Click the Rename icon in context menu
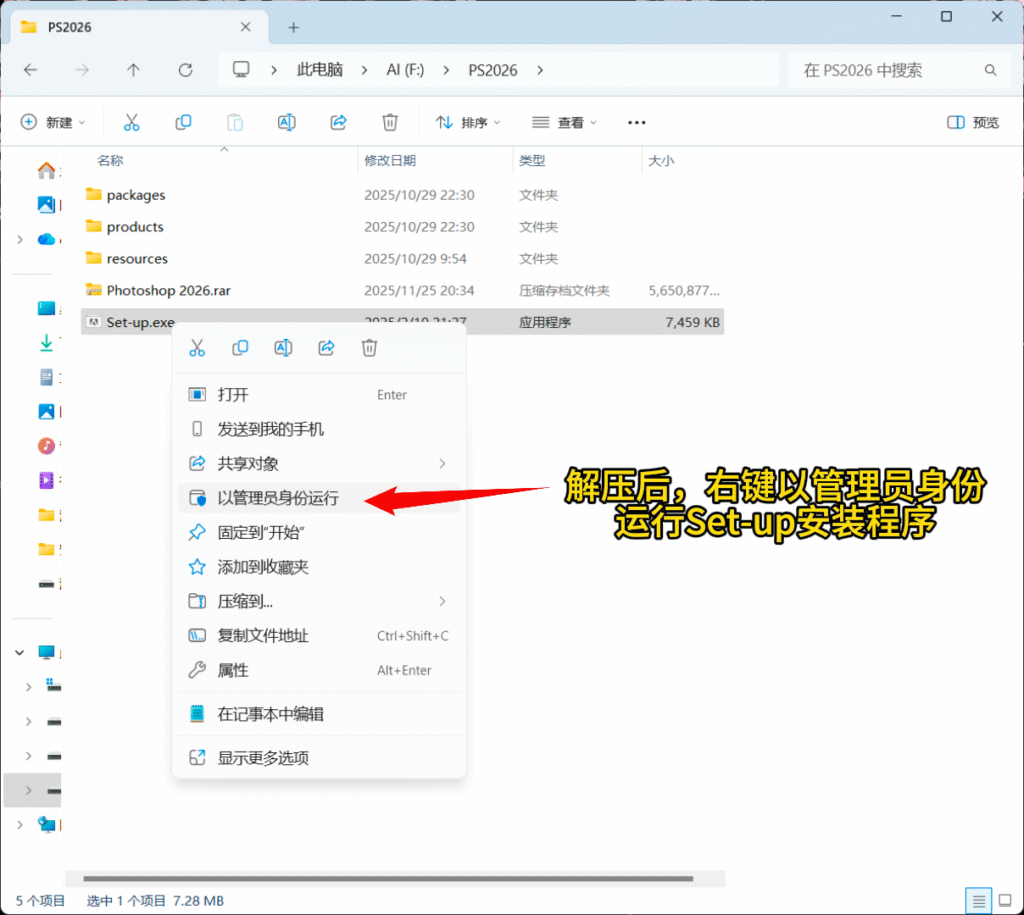This screenshot has height=915, width=1024. [x=283, y=348]
